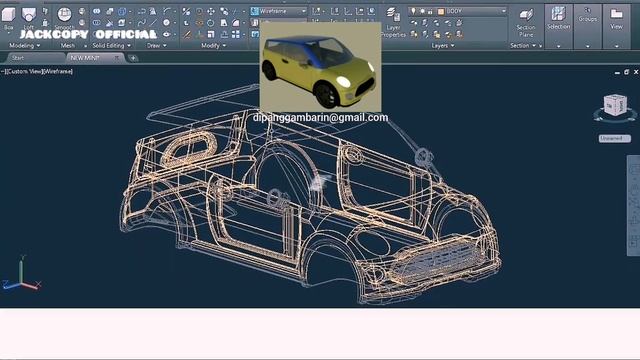Click the [Wireframe] viewport style control
Viewport: 640px width, 360px height.
pos(57,71)
